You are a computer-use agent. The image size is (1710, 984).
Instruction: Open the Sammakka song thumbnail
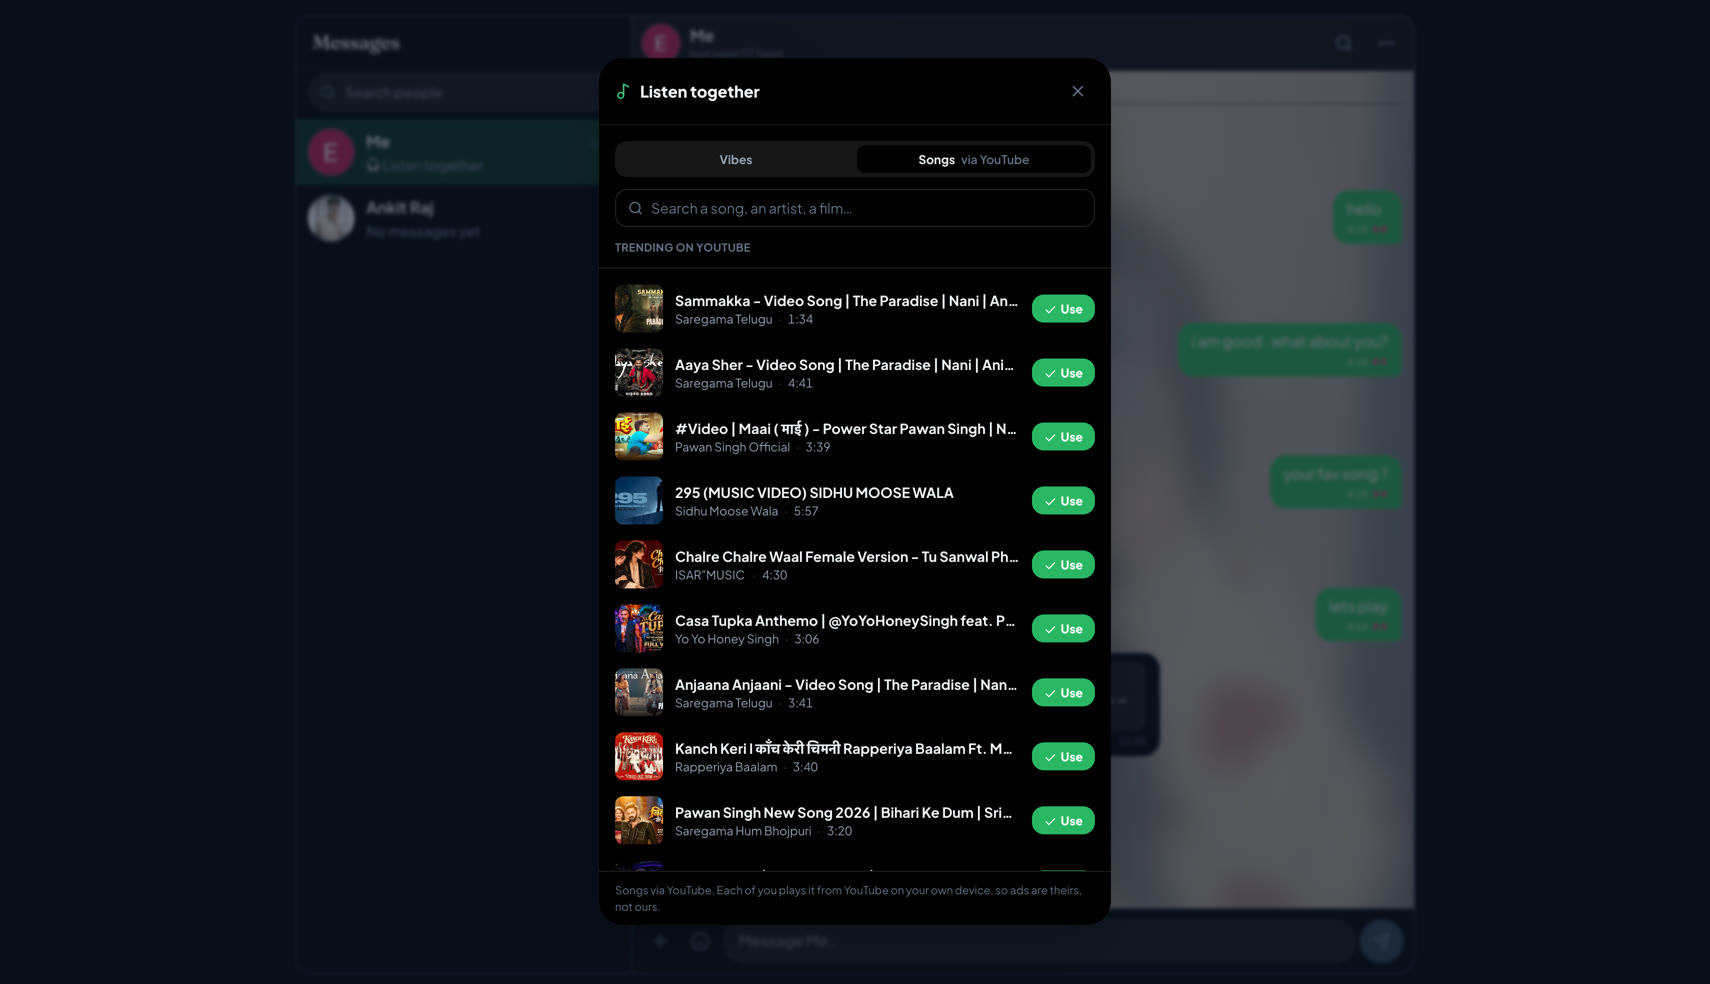coord(639,309)
